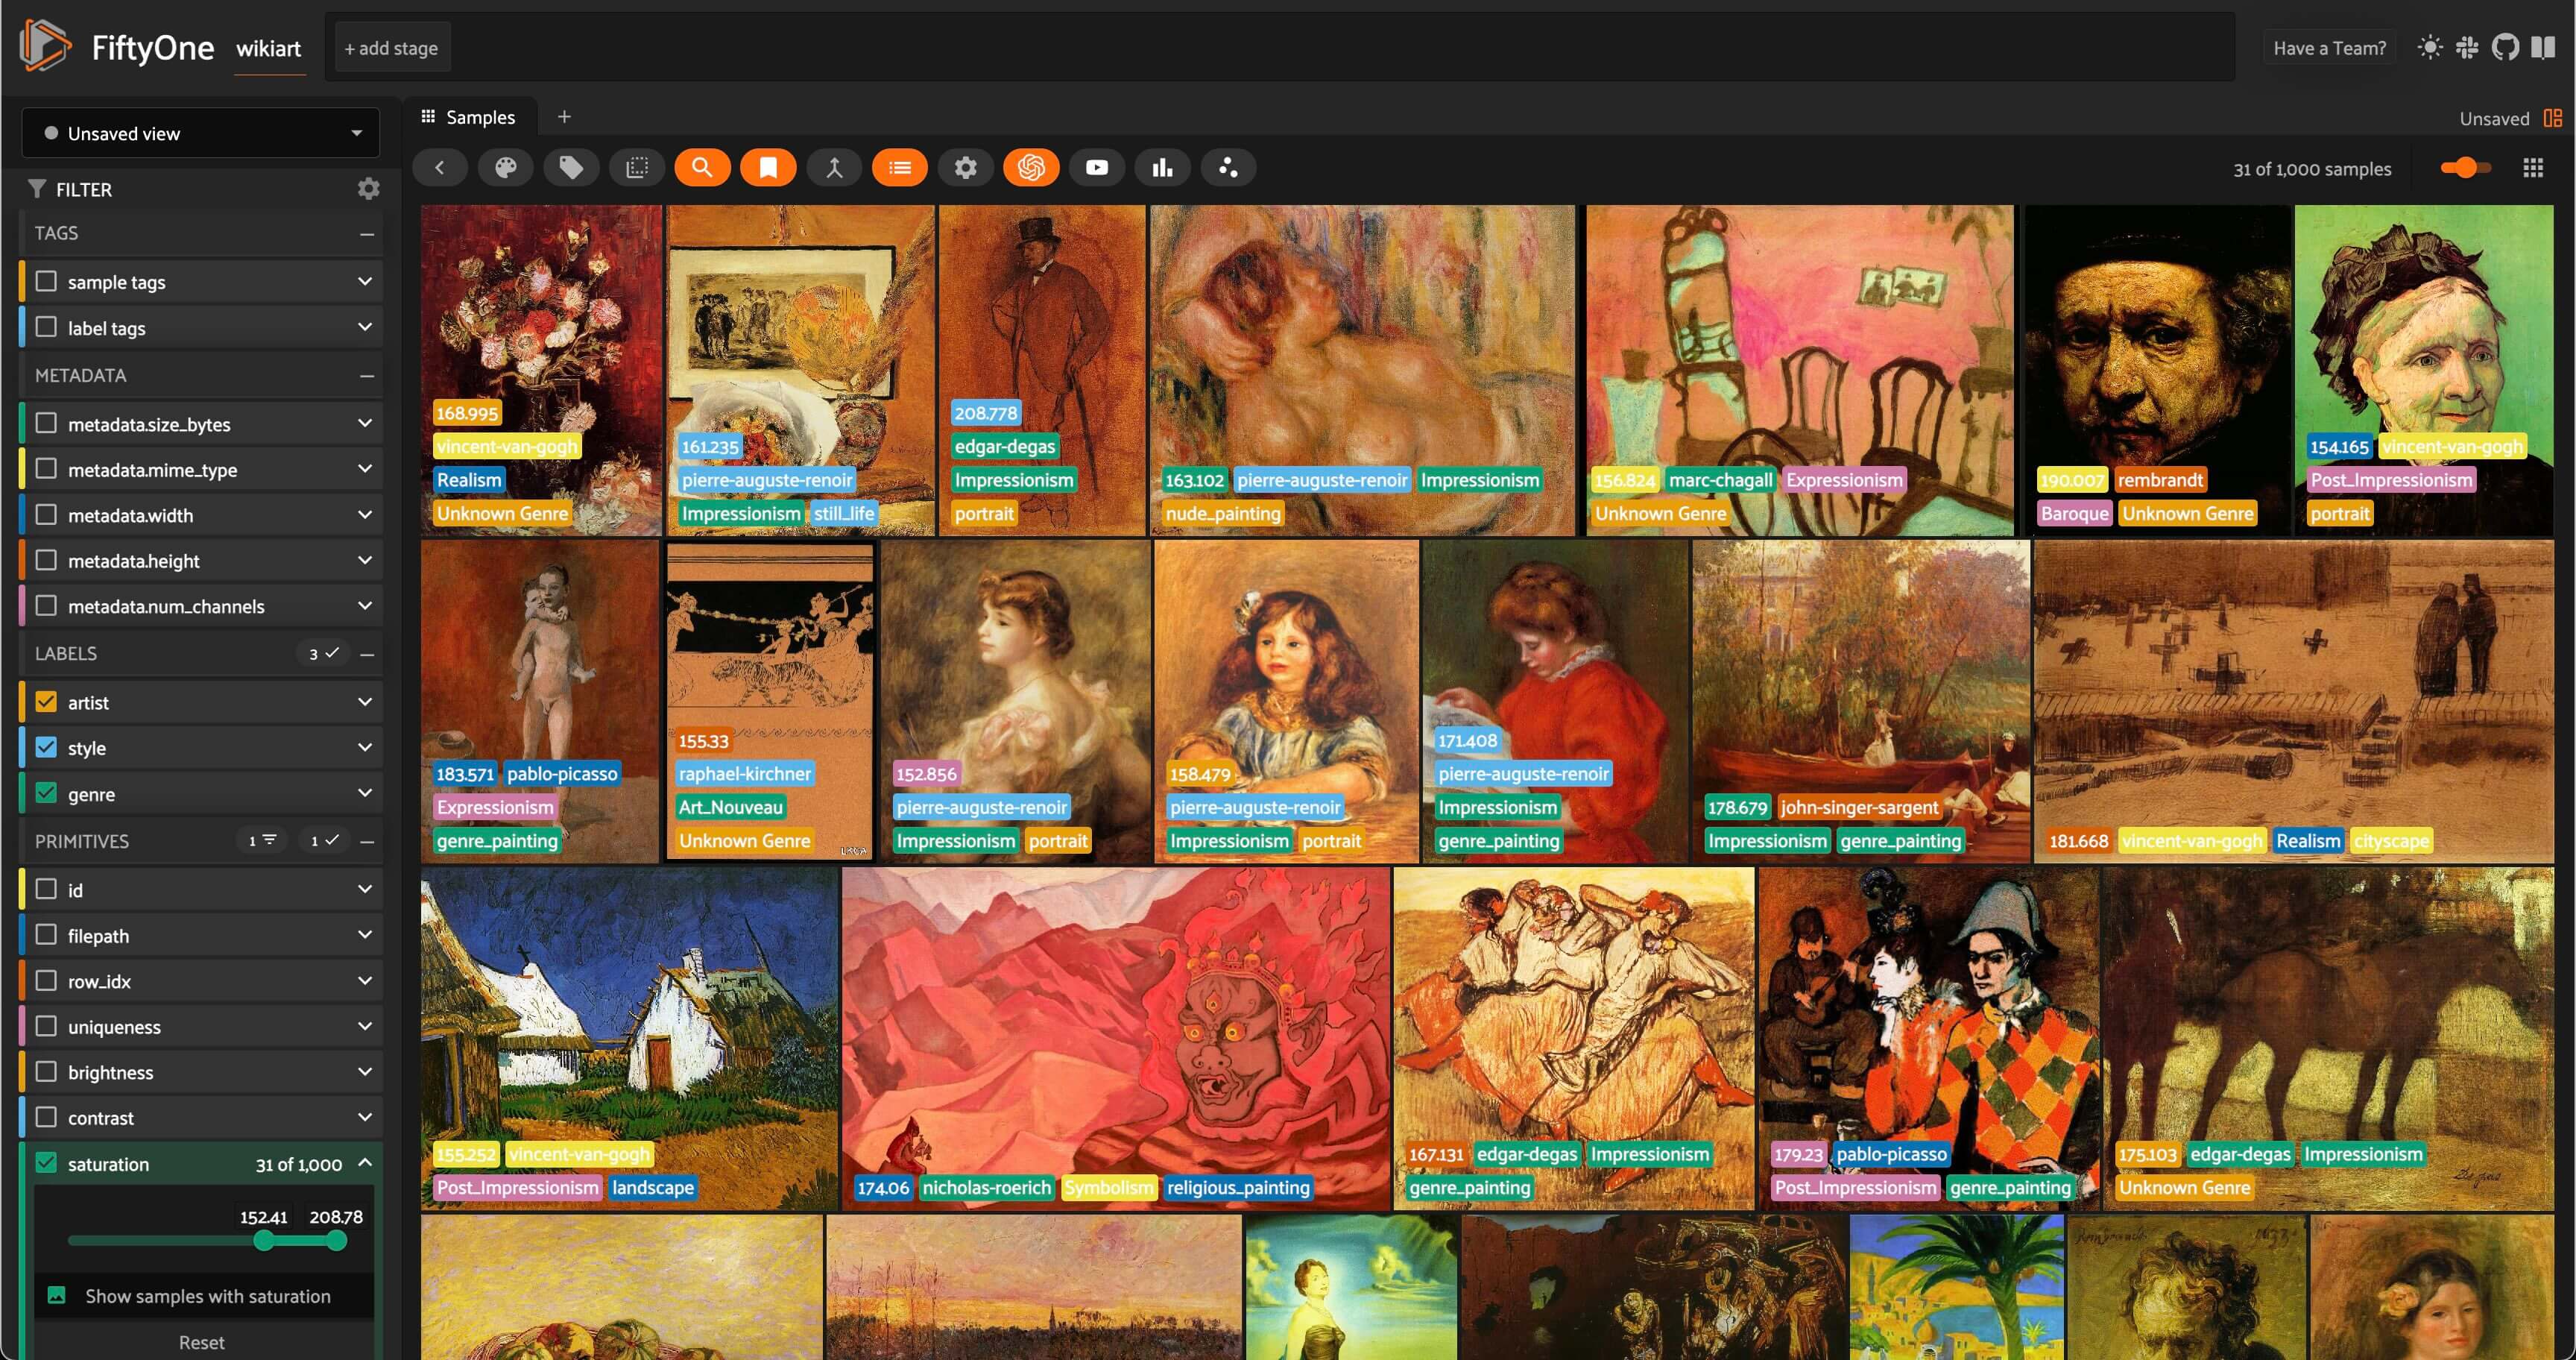Uncheck the style label checkbox
This screenshot has height=1360, width=2576.
(x=46, y=747)
